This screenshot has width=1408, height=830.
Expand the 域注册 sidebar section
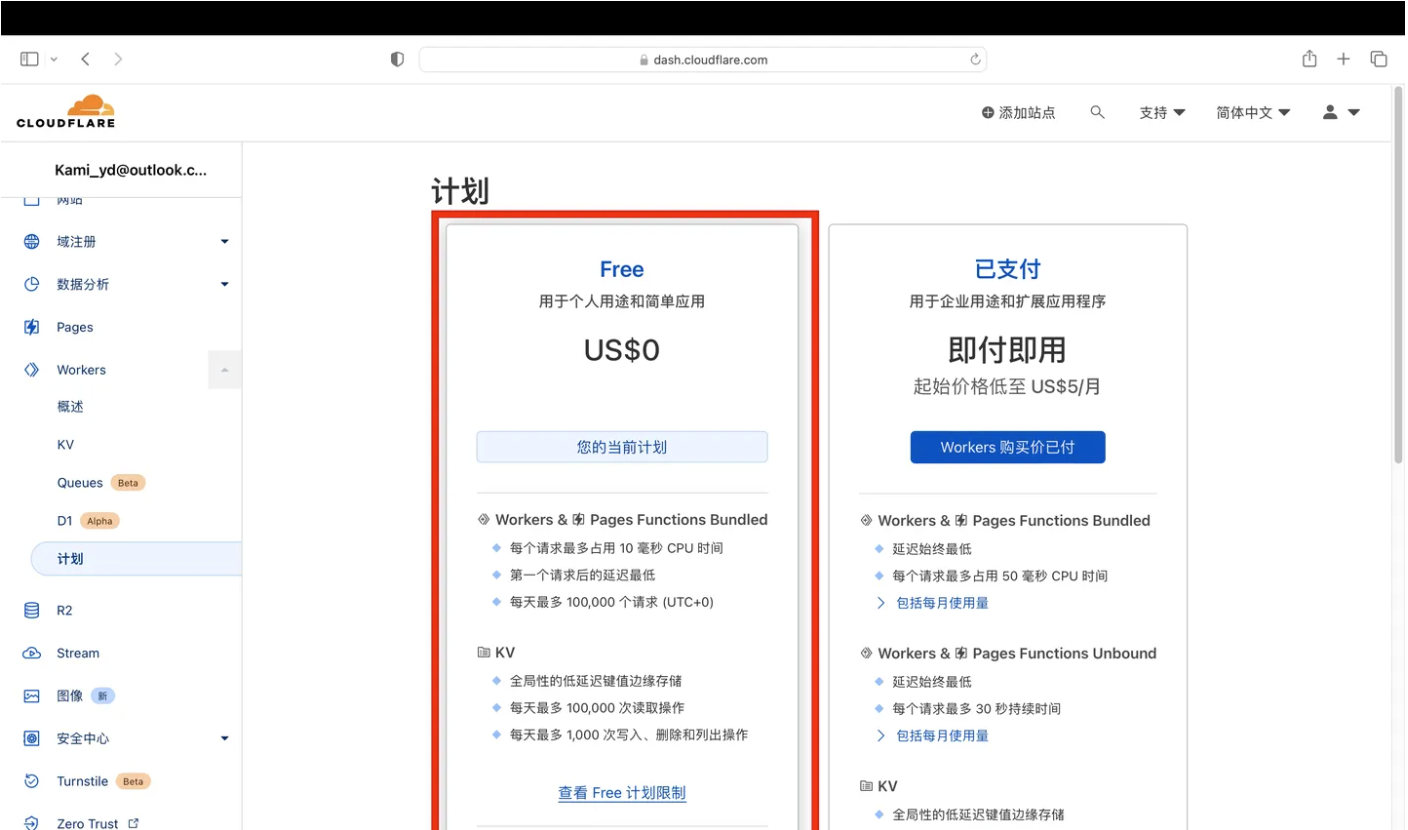coord(224,242)
